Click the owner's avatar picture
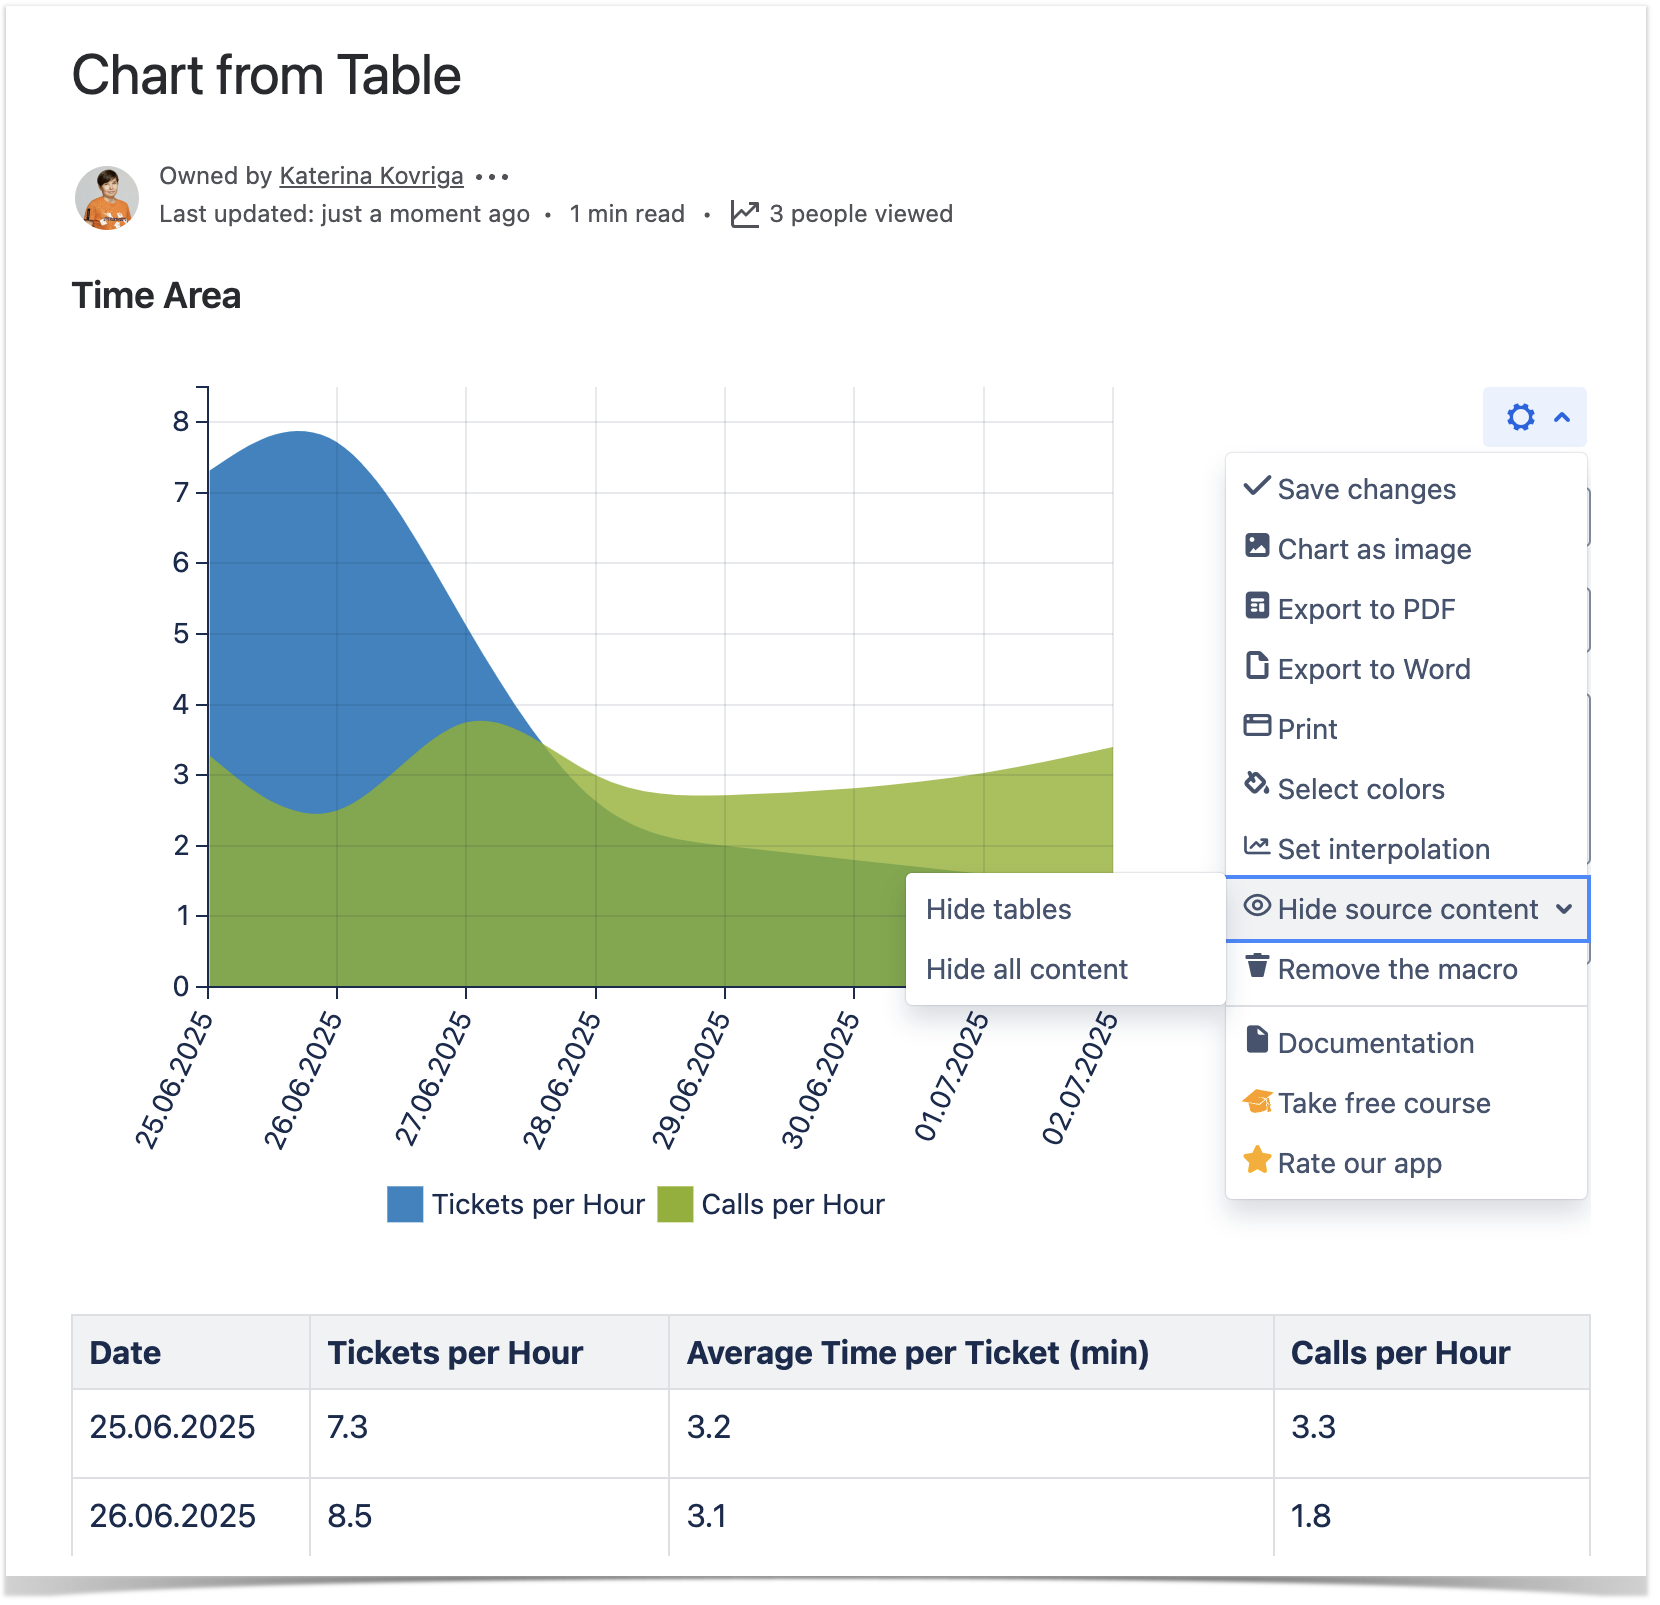The height and width of the screenshot is (1605, 1660). coord(107,197)
